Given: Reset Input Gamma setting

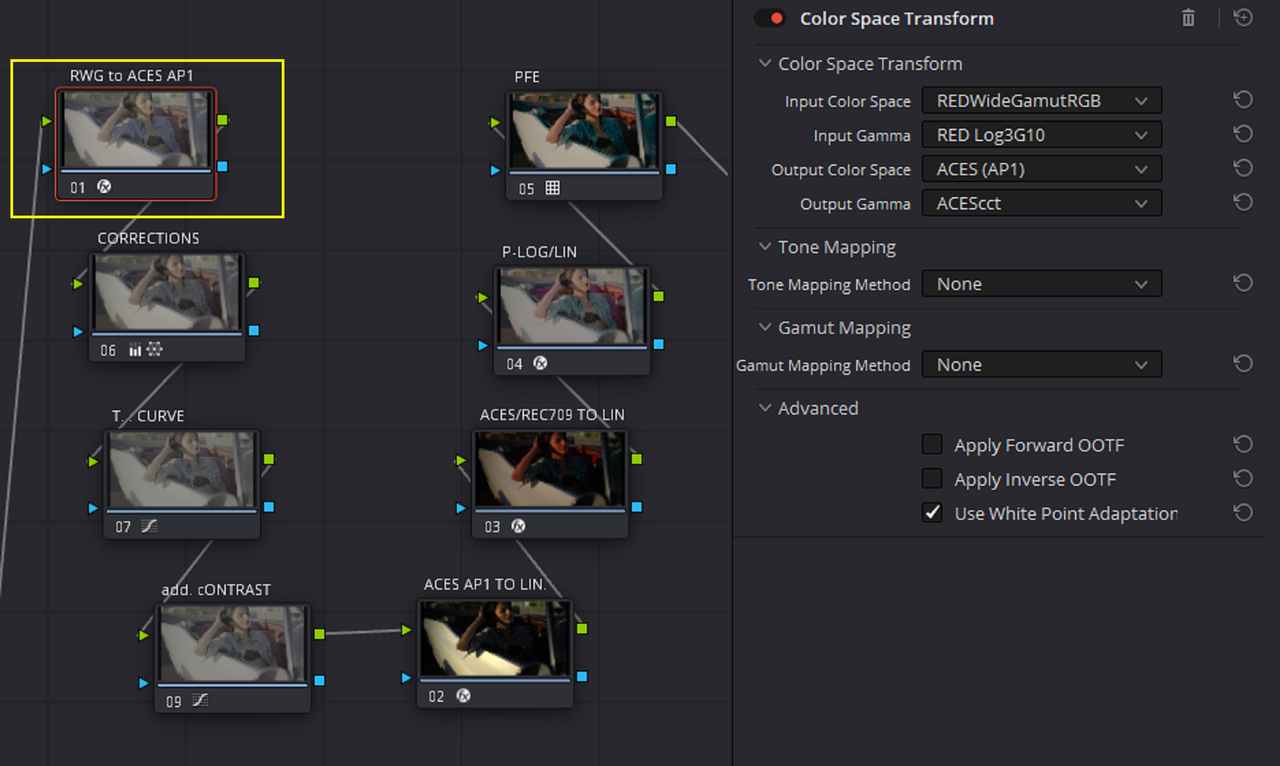Looking at the screenshot, I should (1243, 134).
